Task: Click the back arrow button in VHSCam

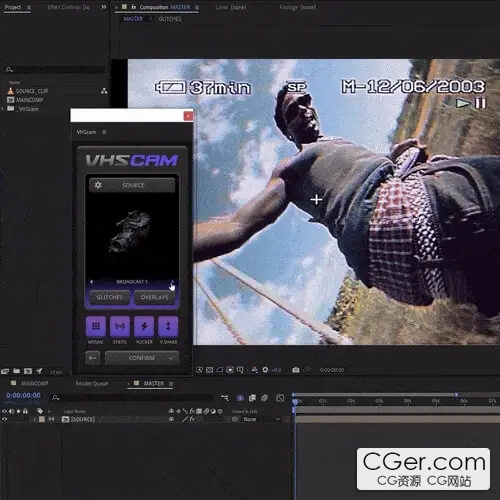Action: pyautogui.click(x=93, y=358)
